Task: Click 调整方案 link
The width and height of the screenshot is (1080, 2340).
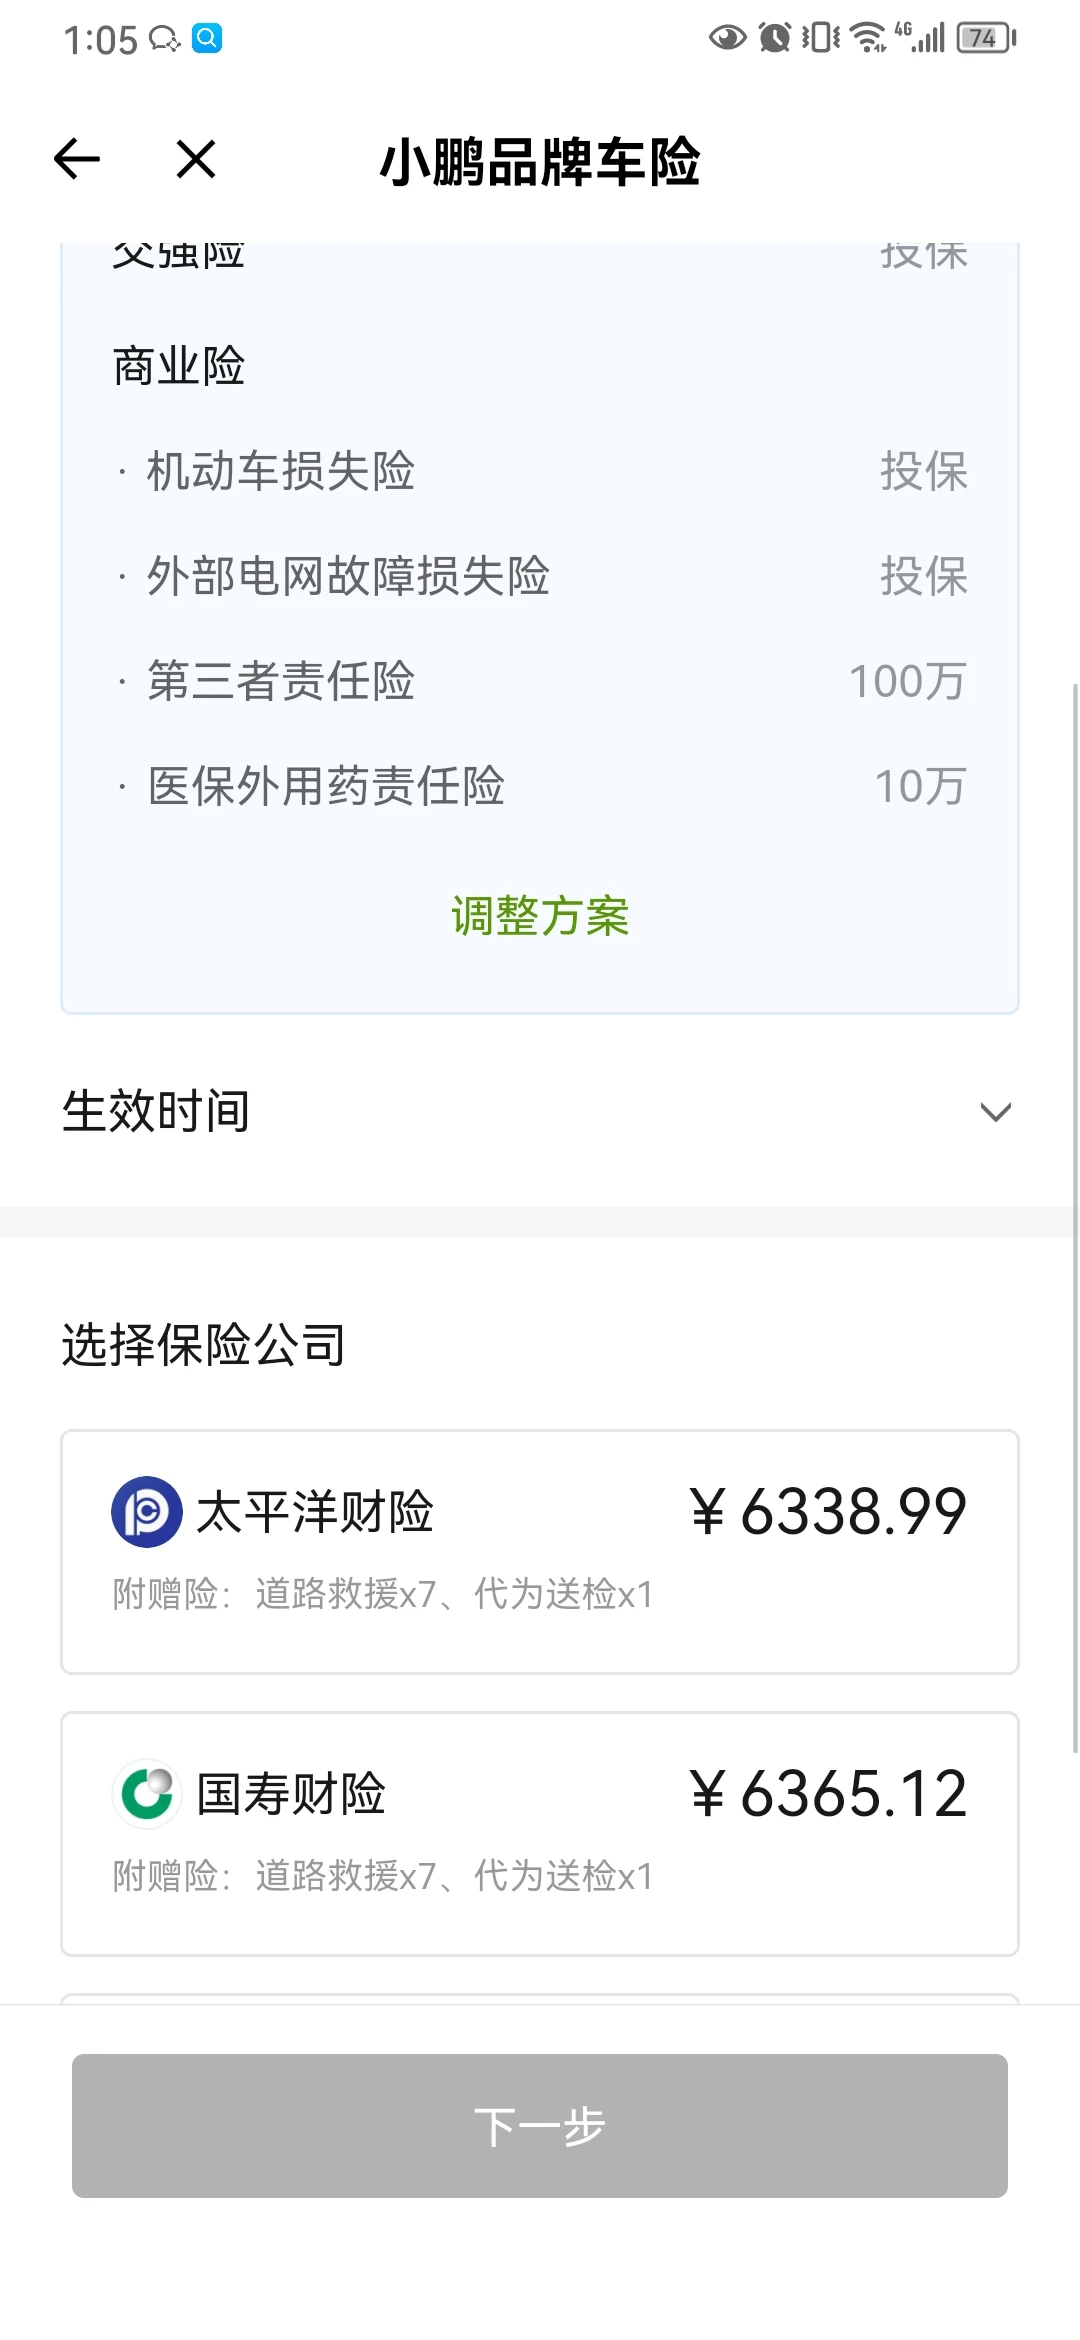Action: [x=540, y=916]
